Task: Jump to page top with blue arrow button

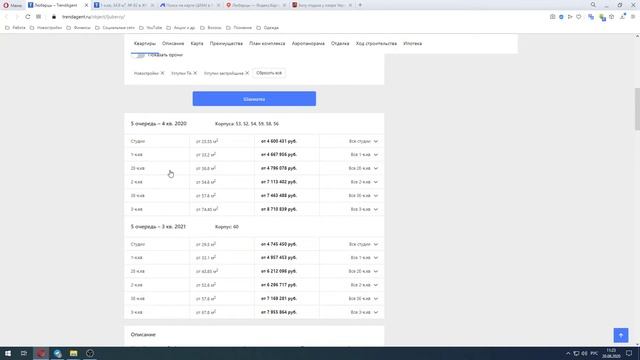Action: [x=621, y=335]
